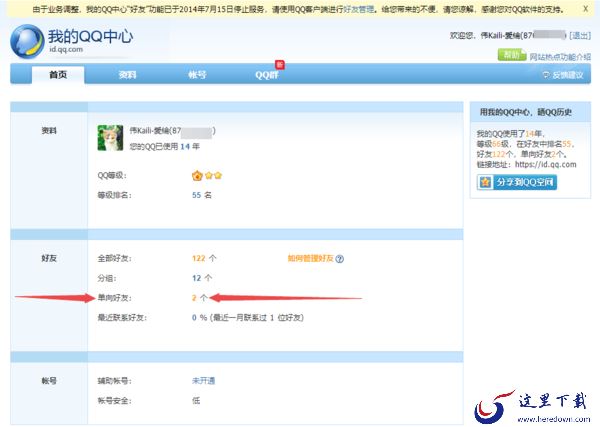
Task: Click the QQ level crown icon
Action: pyautogui.click(x=197, y=176)
